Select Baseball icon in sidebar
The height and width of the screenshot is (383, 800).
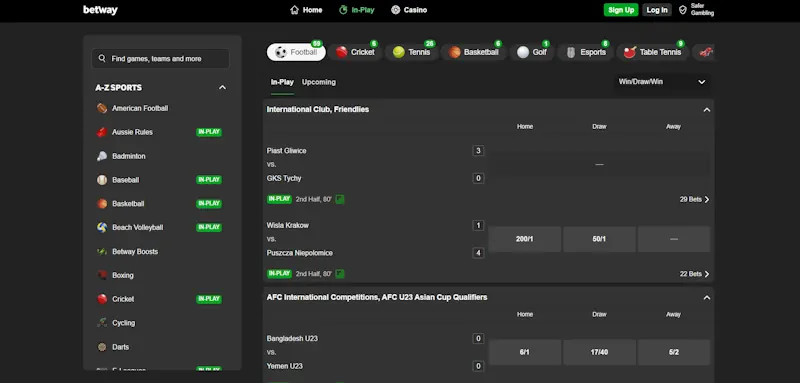(x=102, y=180)
